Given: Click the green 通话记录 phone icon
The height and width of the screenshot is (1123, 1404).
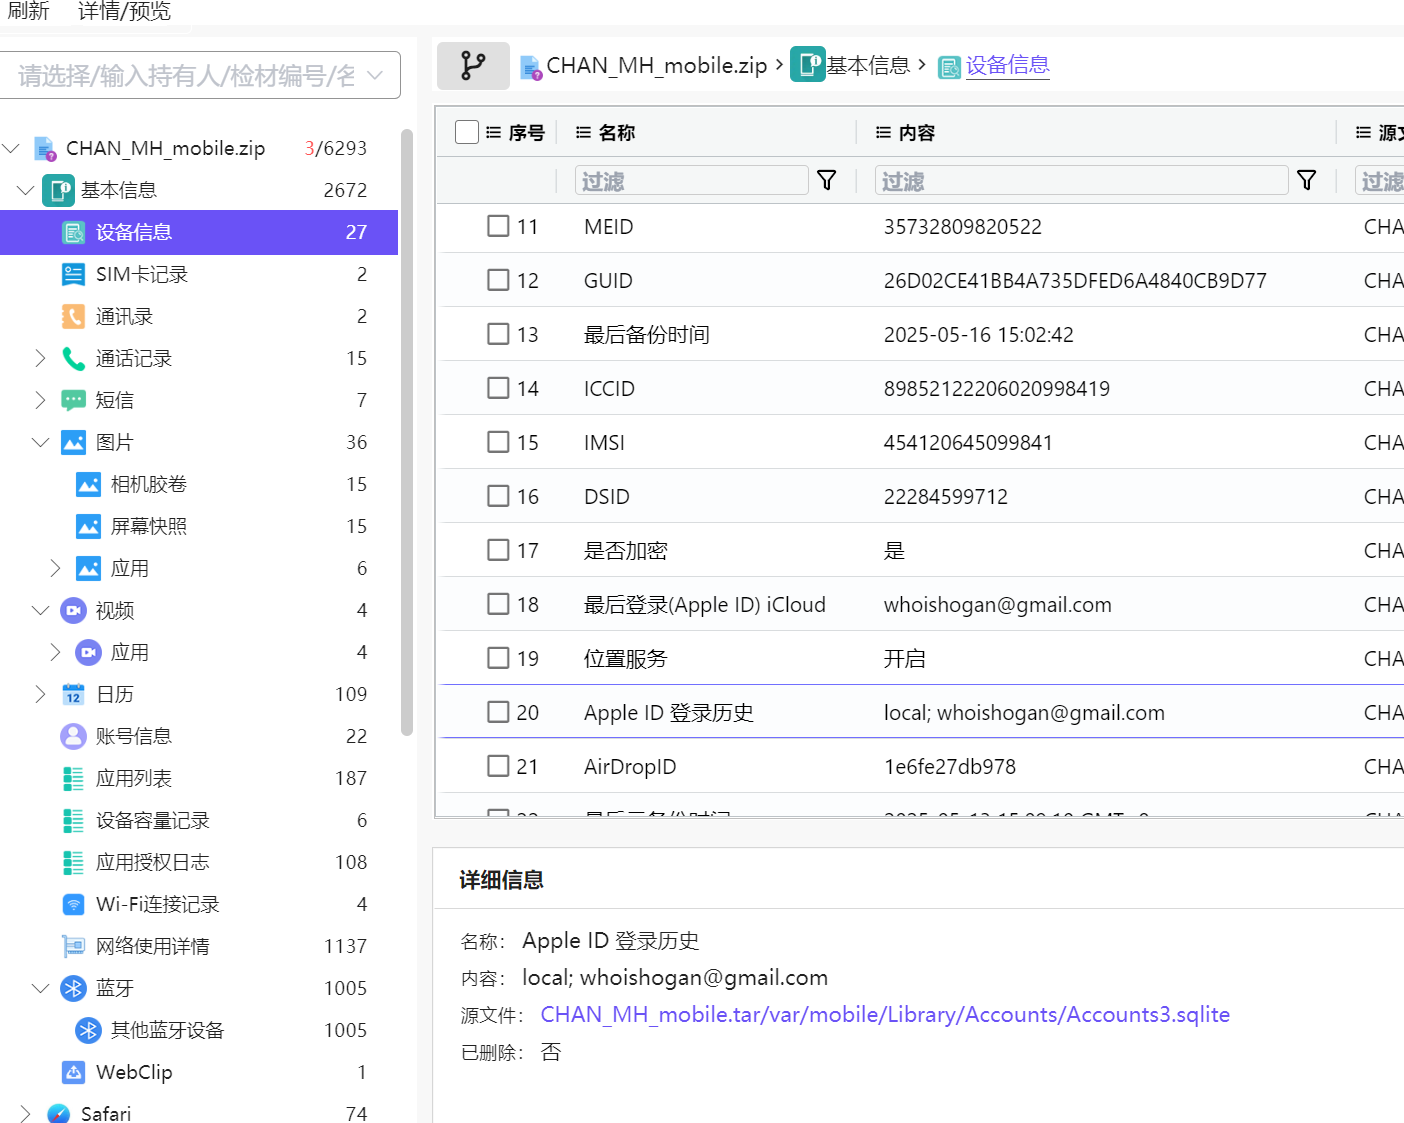Looking at the screenshot, I should [74, 358].
